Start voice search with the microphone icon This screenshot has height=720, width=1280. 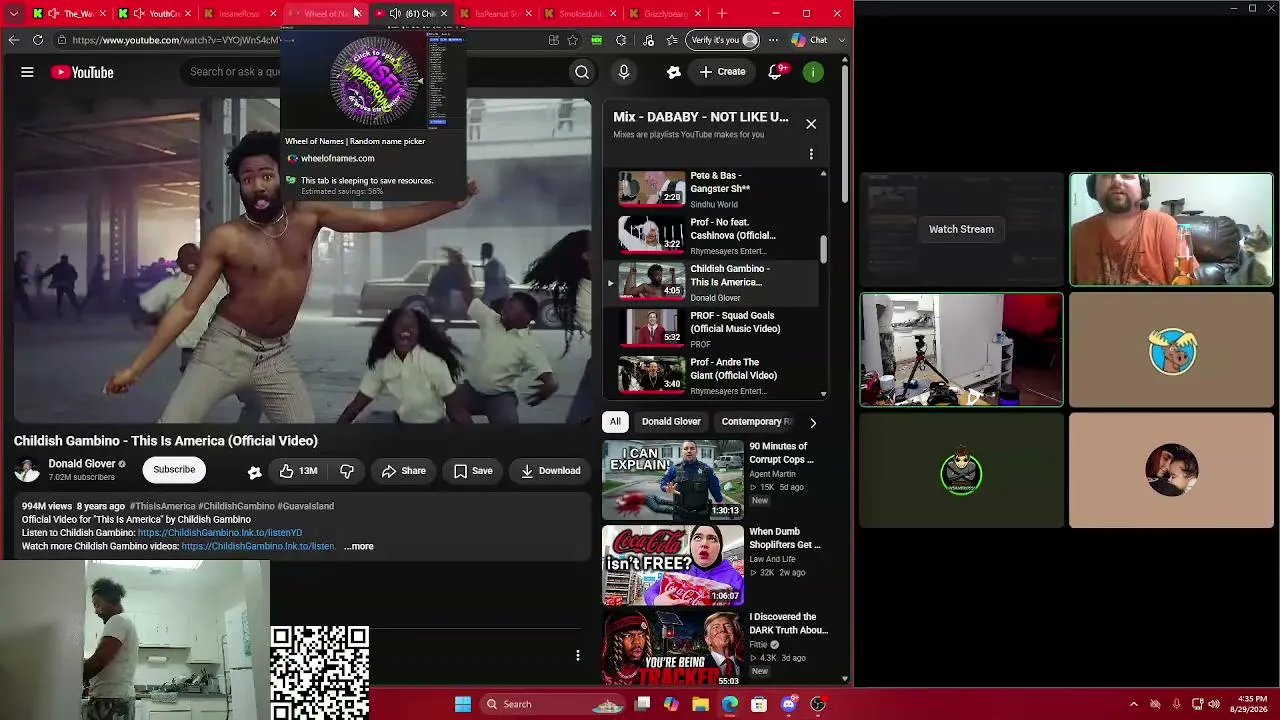(624, 72)
